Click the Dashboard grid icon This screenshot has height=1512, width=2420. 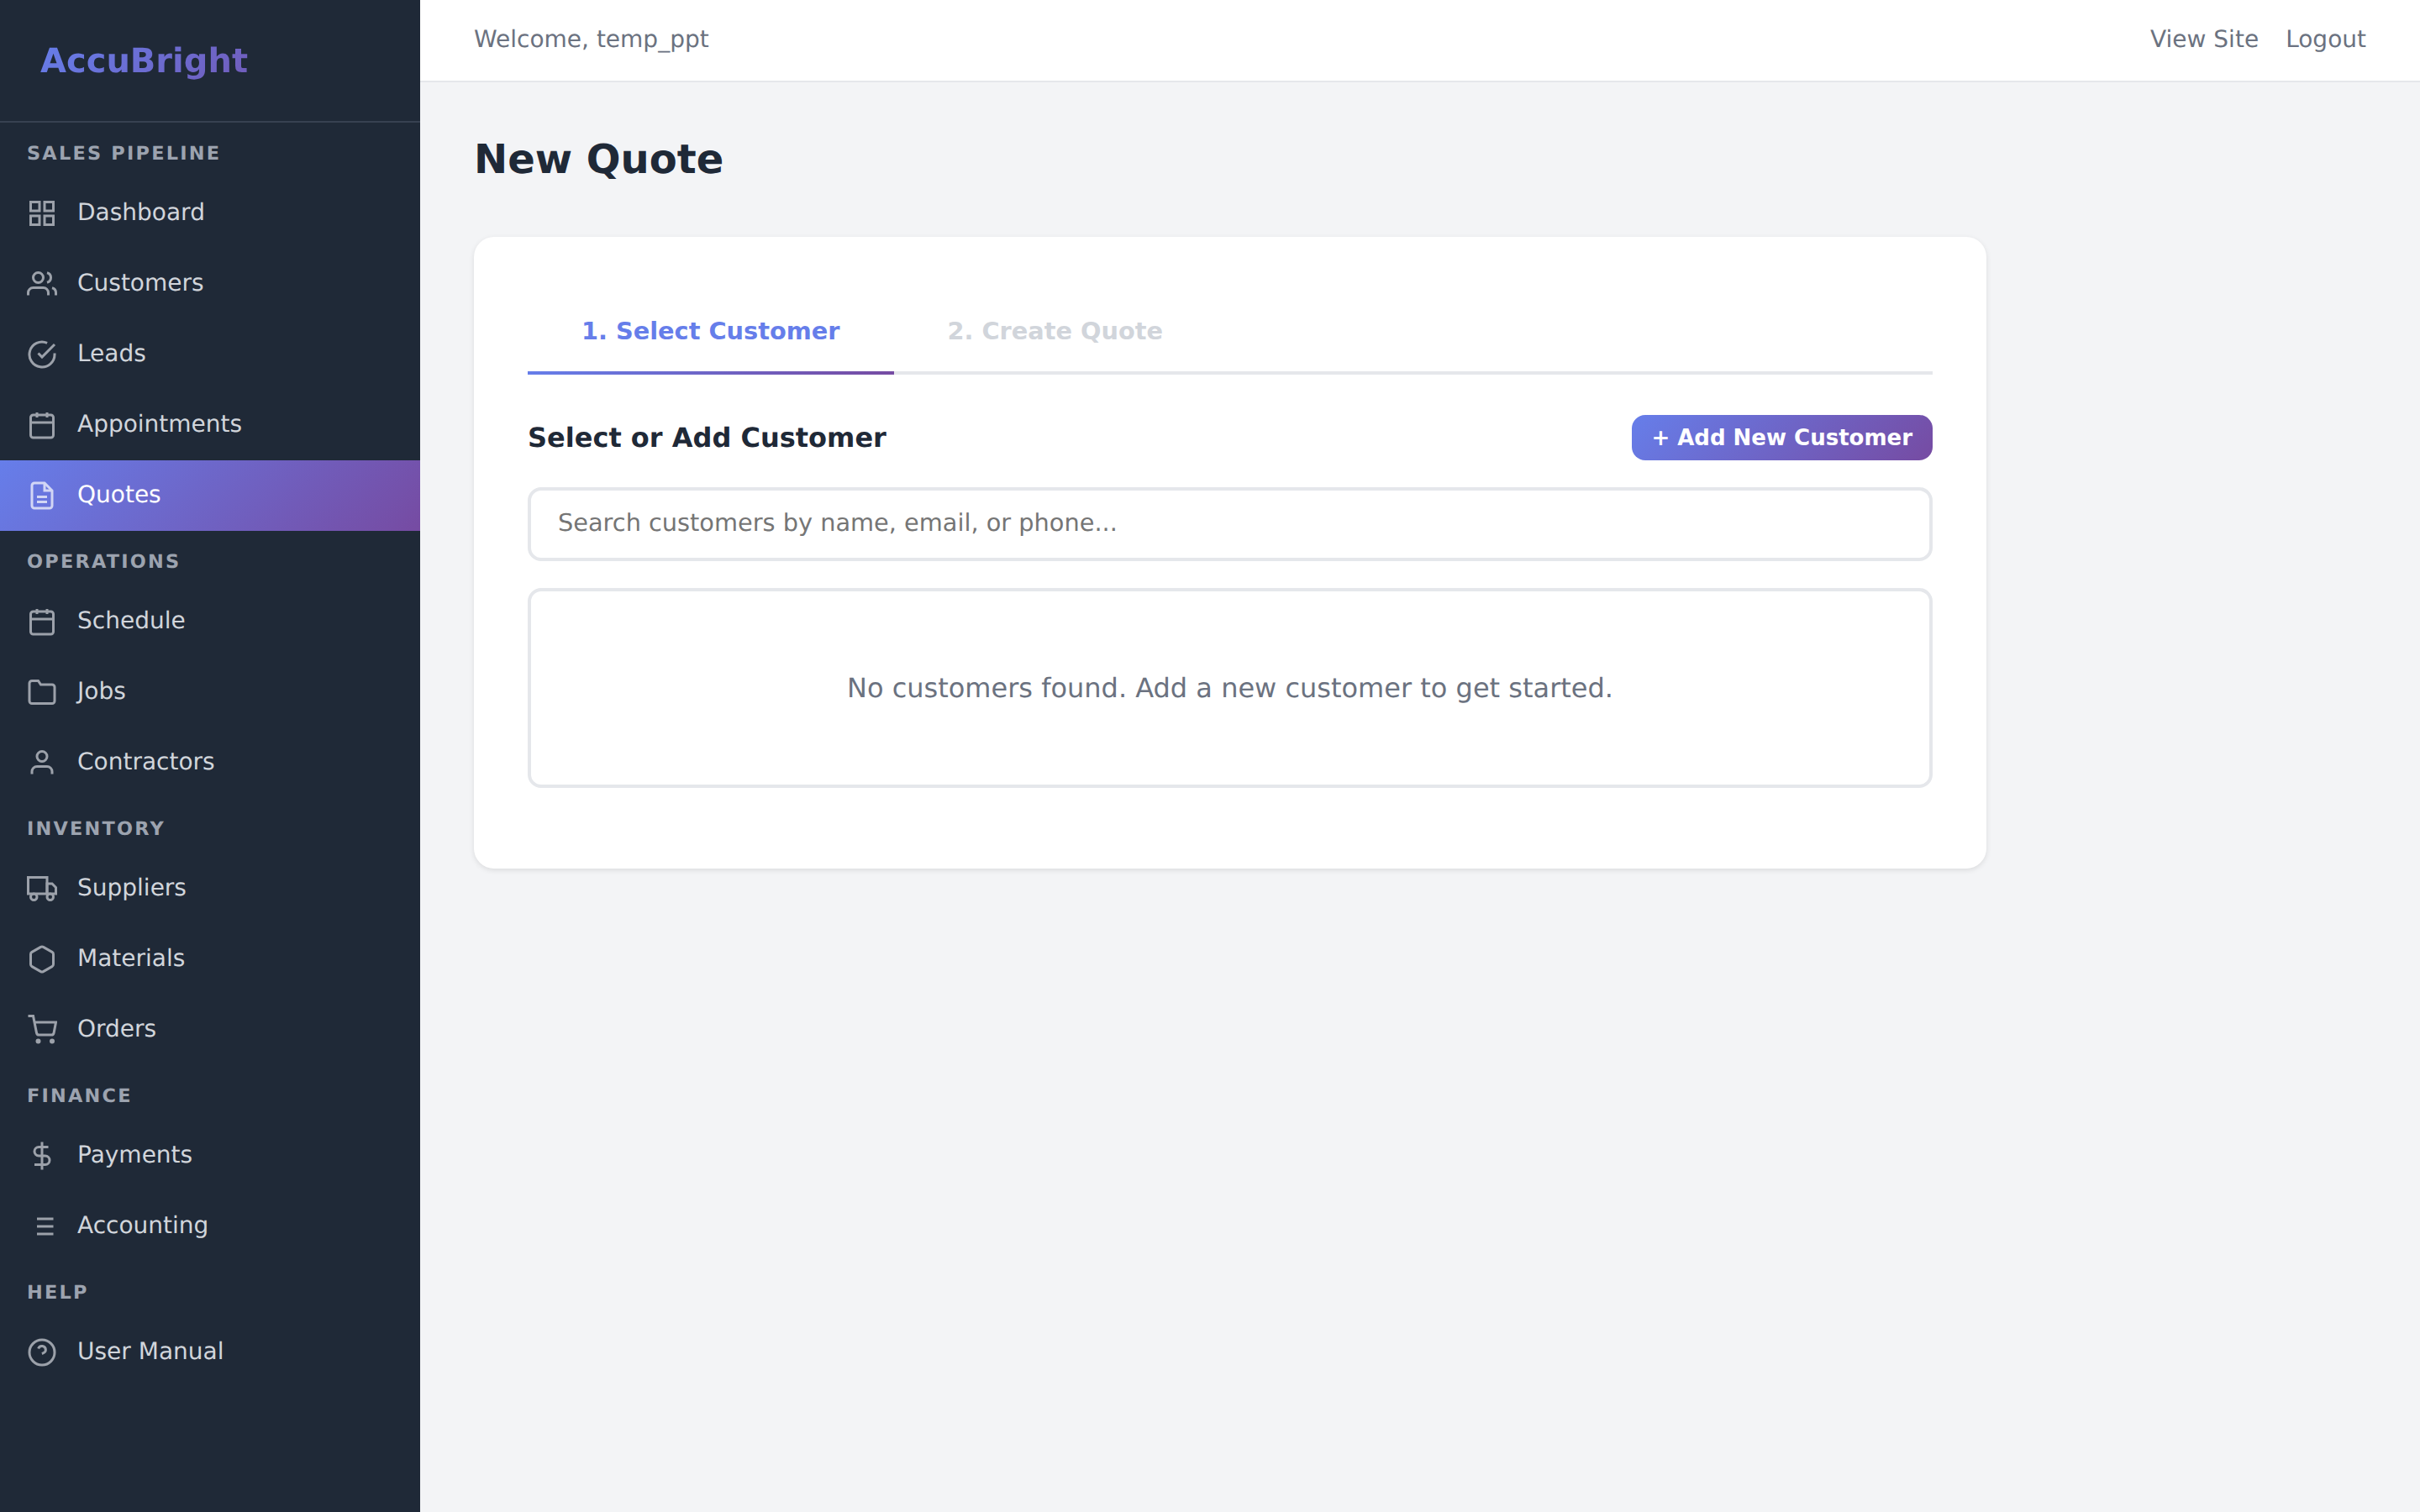[42, 213]
